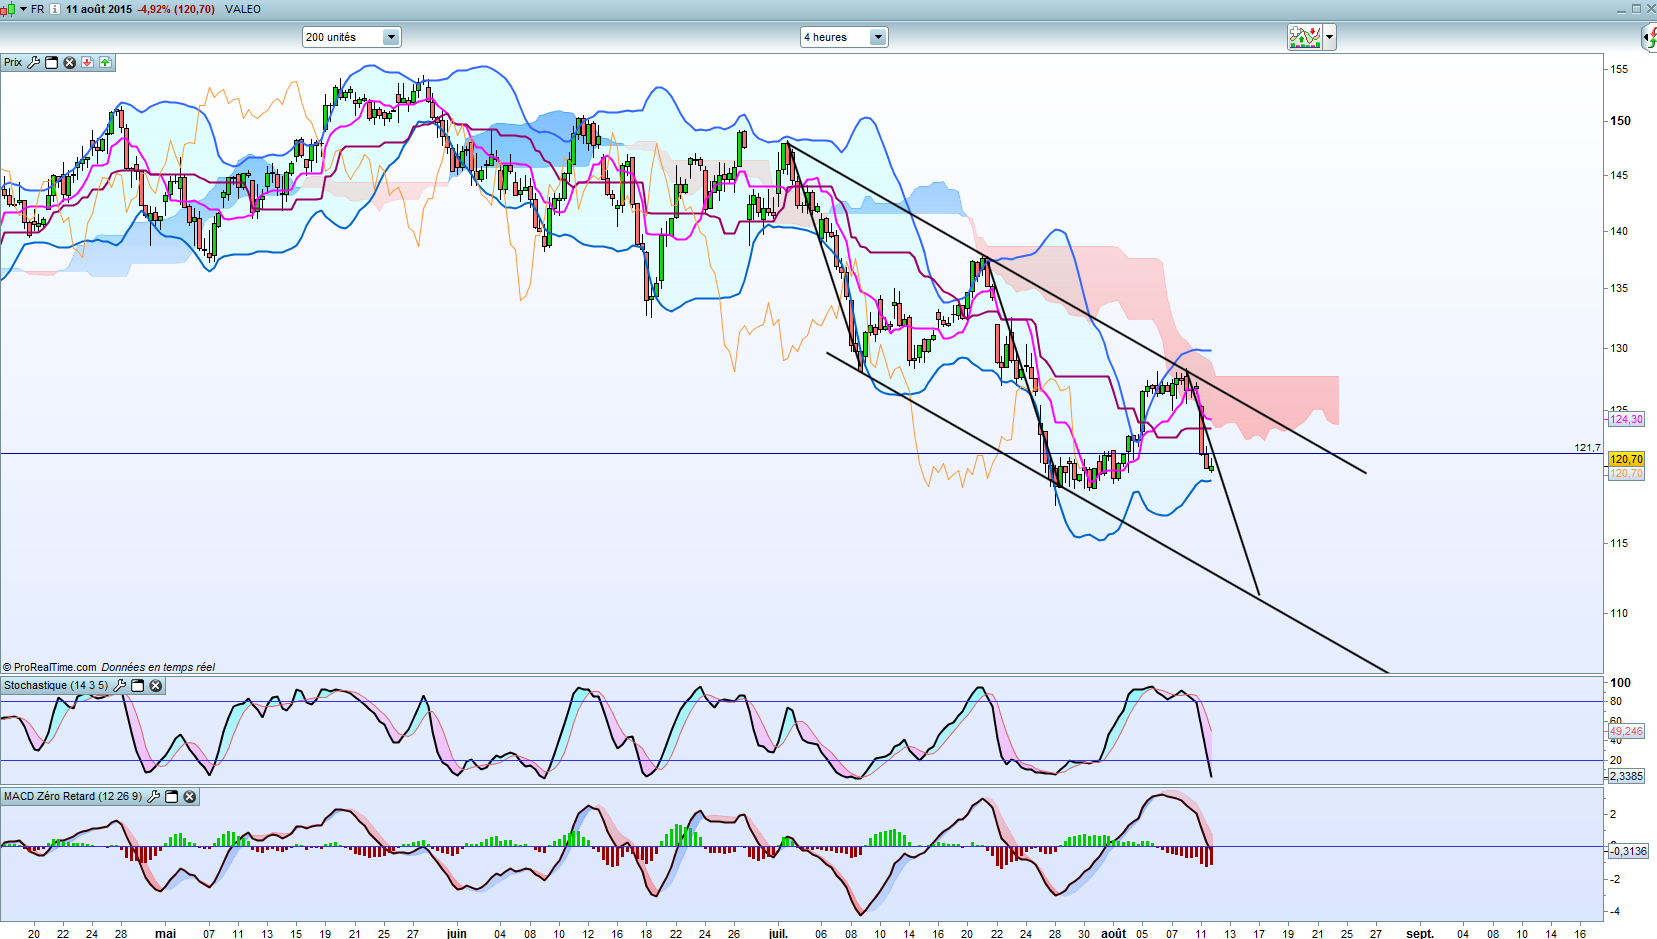Click the green up-arrow icon on Prix
This screenshot has width=1657, height=939.
(x=105, y=62)
